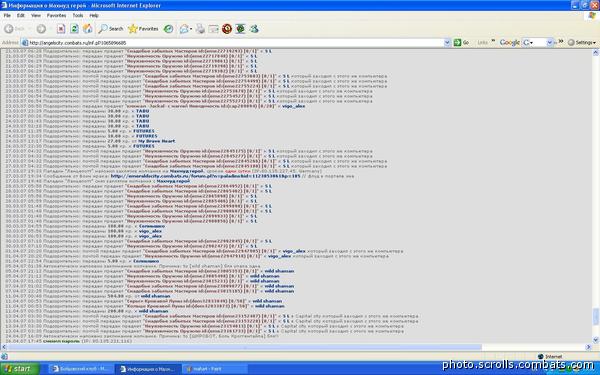Click the Edit page toolbar icon

click(x=214, y=29)
